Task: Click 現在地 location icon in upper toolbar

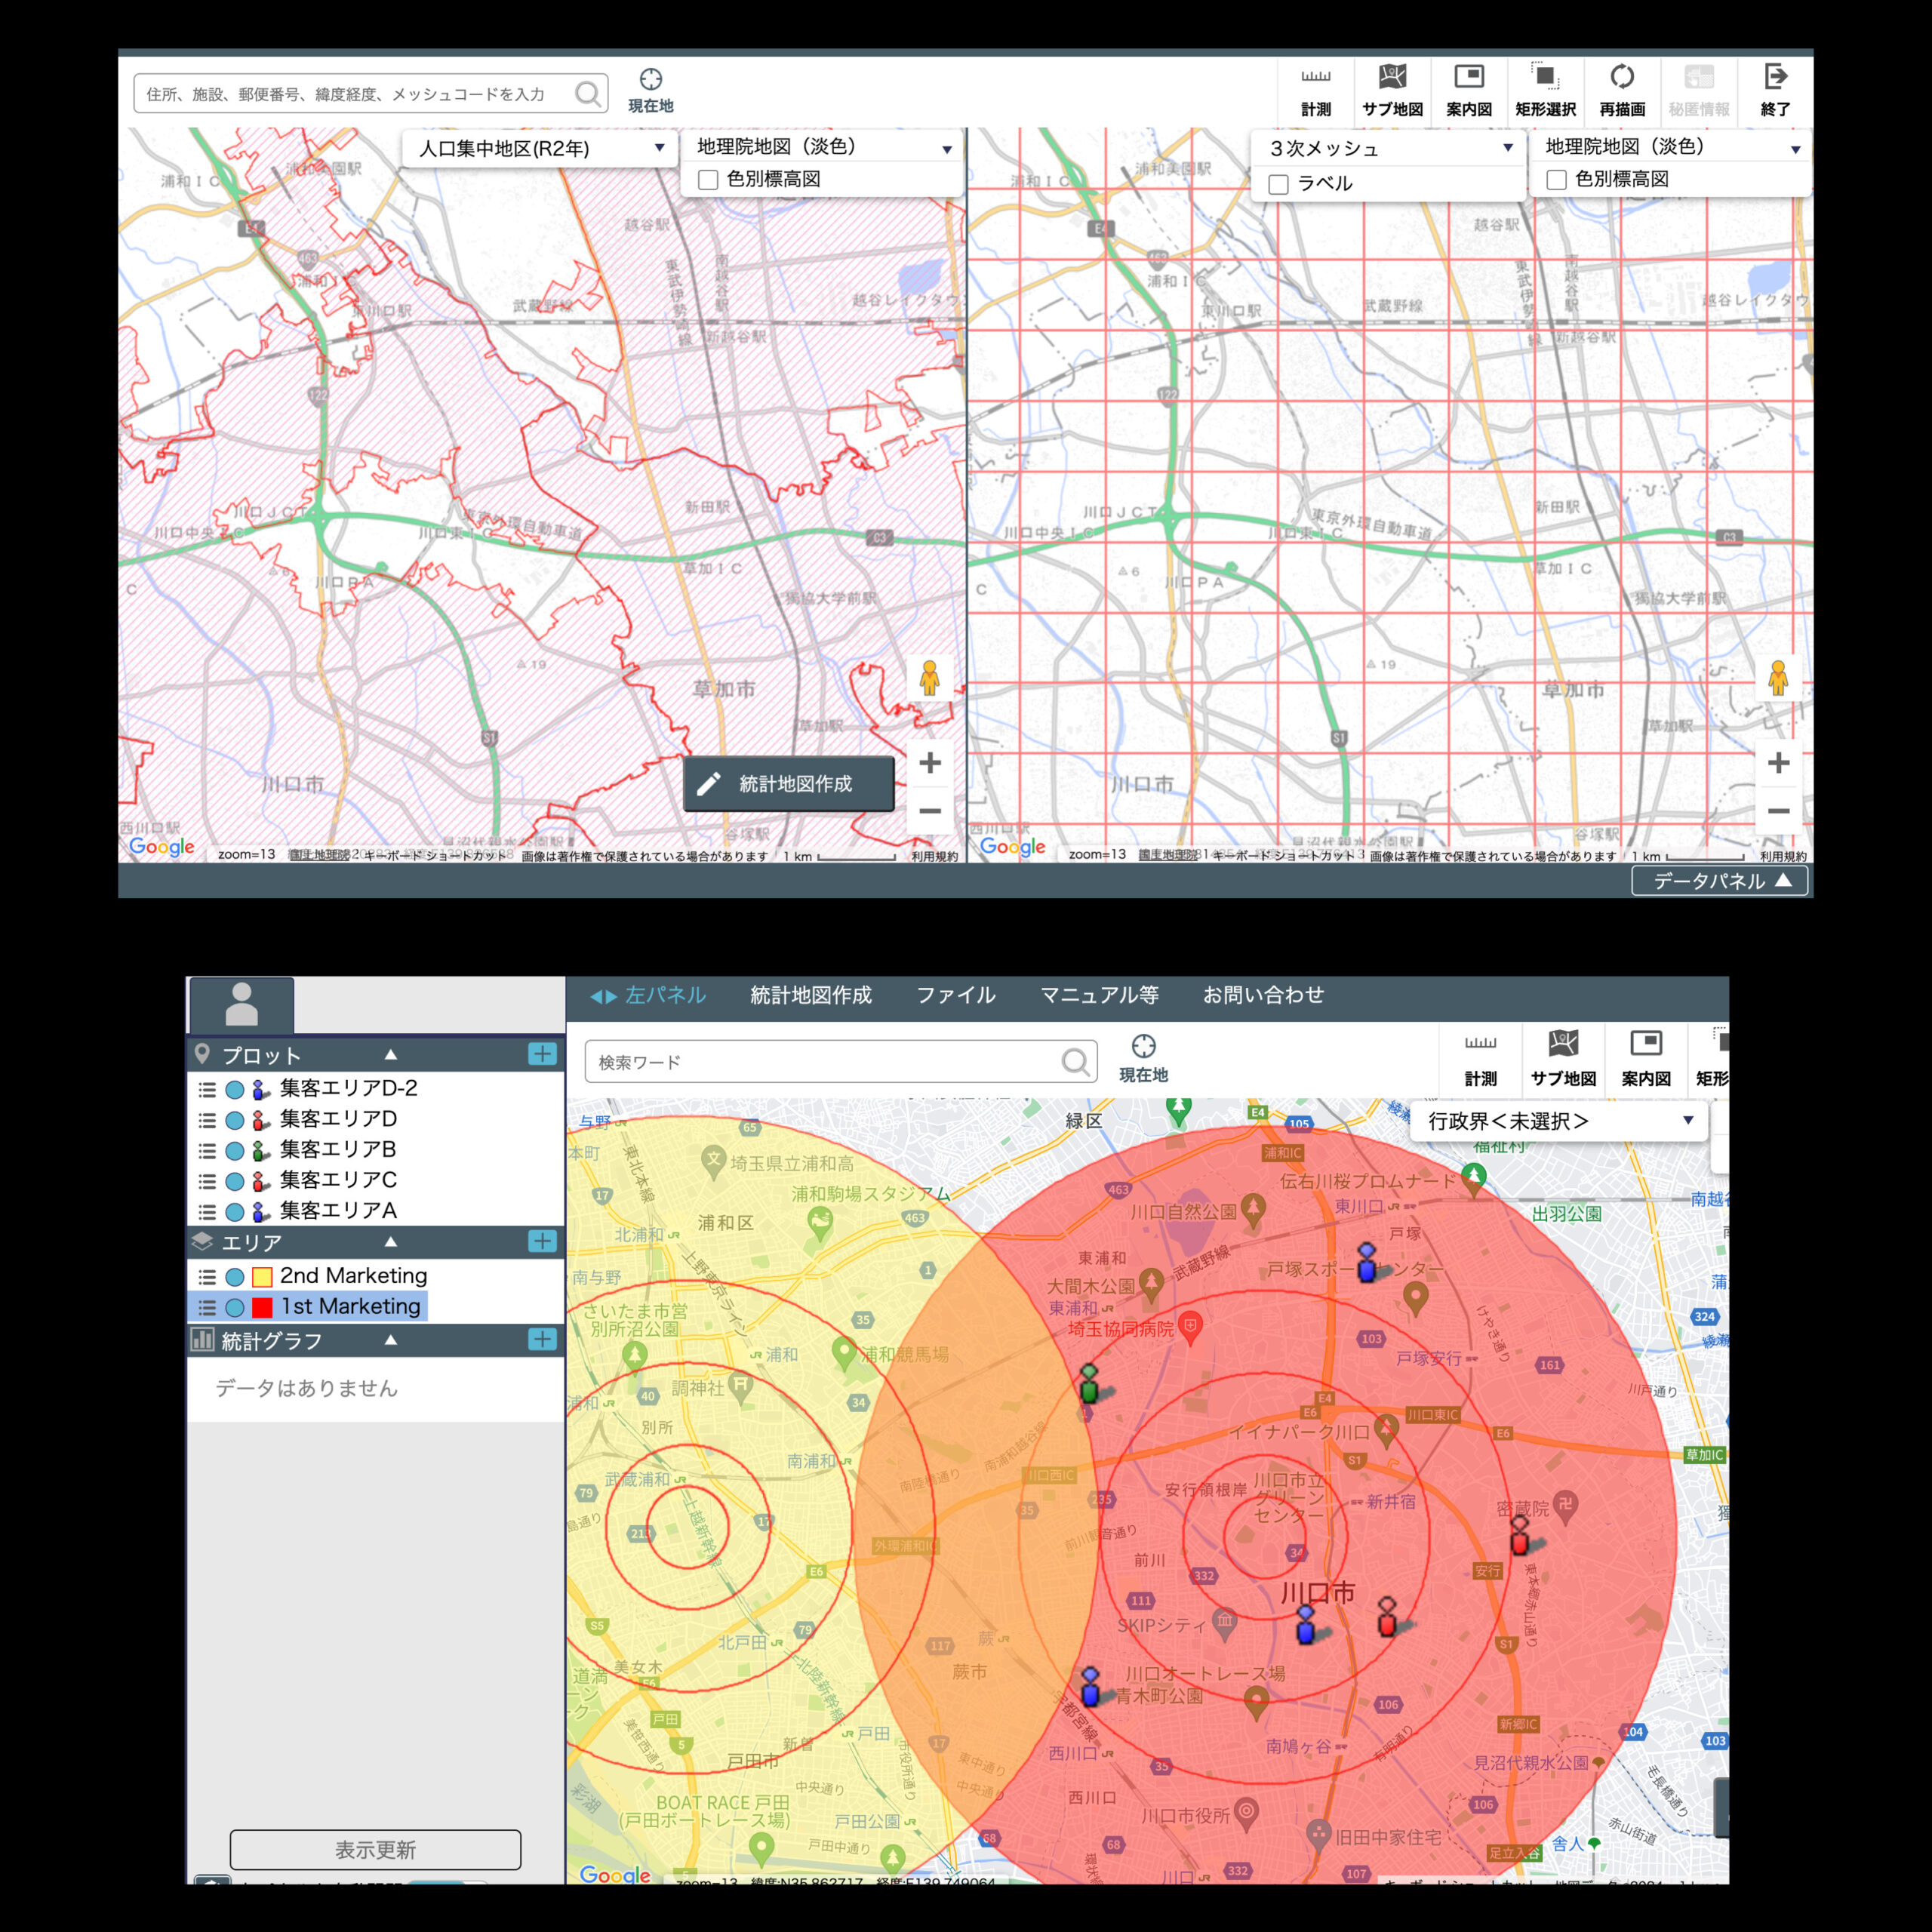Action: [x=651, y=80]
